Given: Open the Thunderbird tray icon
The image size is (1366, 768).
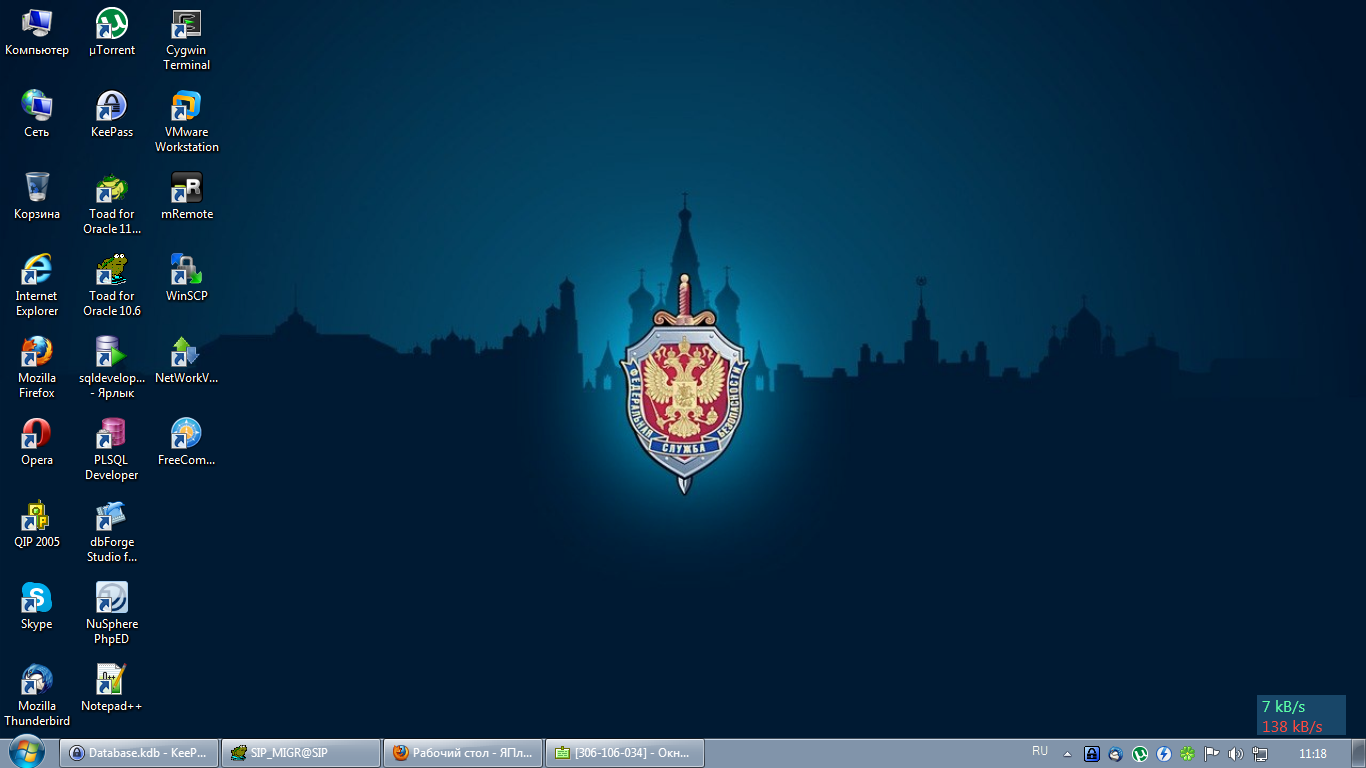Looking at the screenshot, I should click(x=1116, y=753).
